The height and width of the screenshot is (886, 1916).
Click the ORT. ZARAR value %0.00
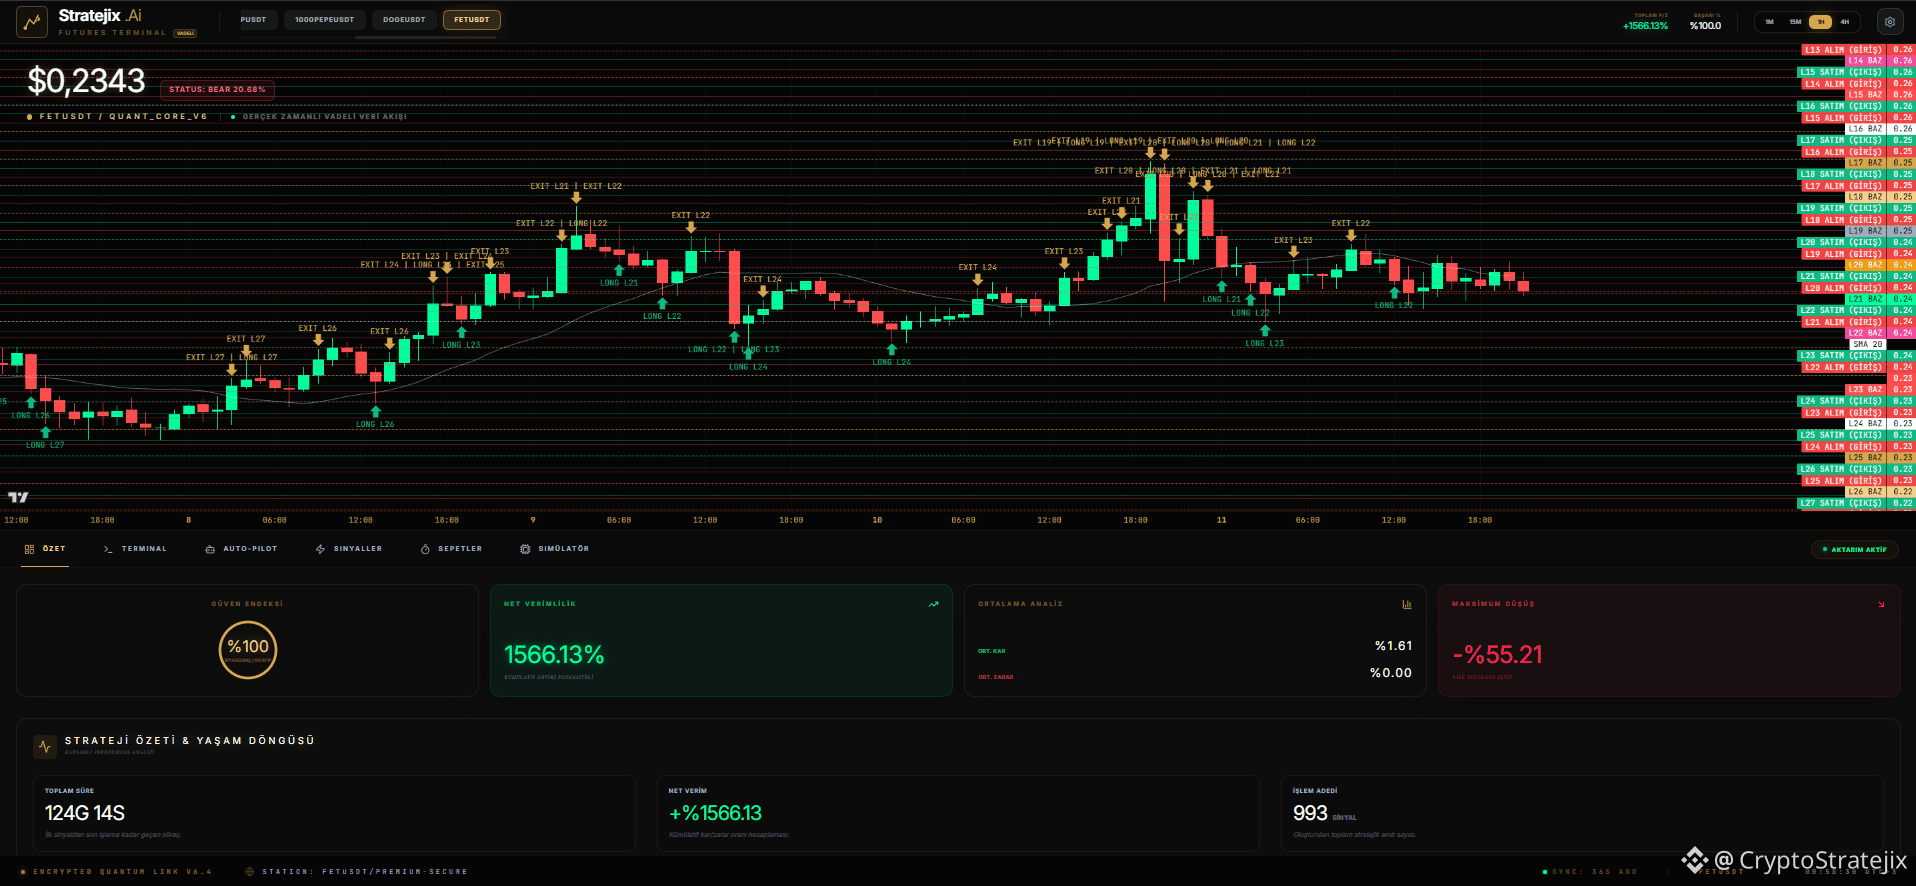coord(1391,673)
